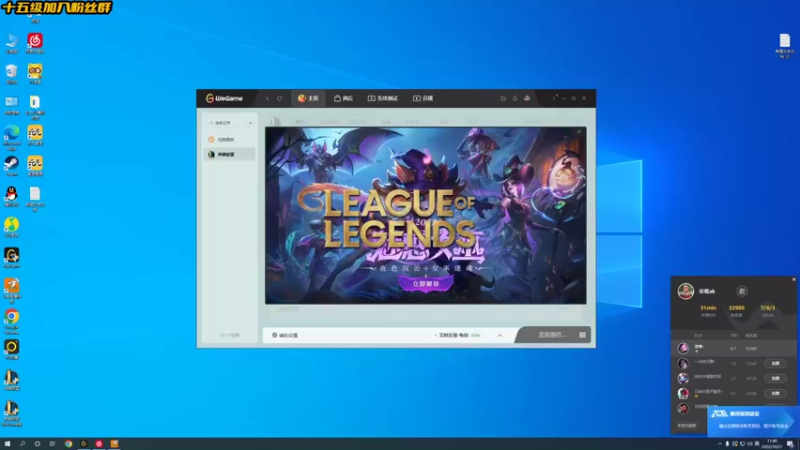The image size is (800, 450).
Task: Switch to the 直播 live tab
Action: [423, 98]
